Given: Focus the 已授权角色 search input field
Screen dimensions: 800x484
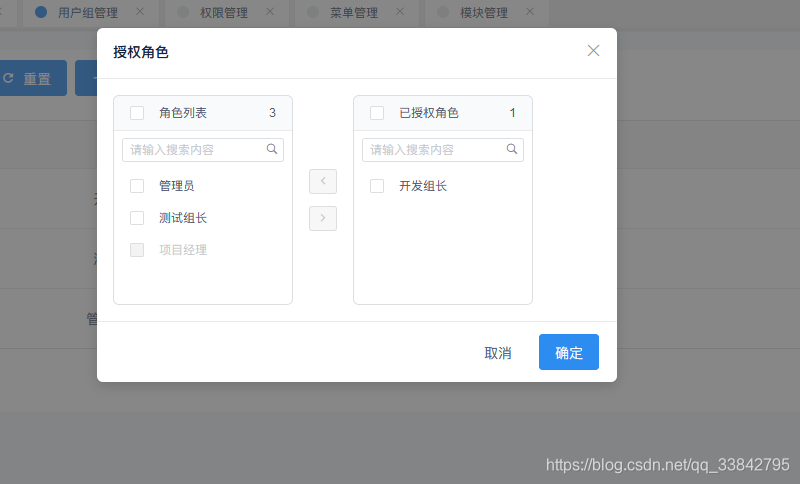Looking at the screenshot, I should coord(443,149).
